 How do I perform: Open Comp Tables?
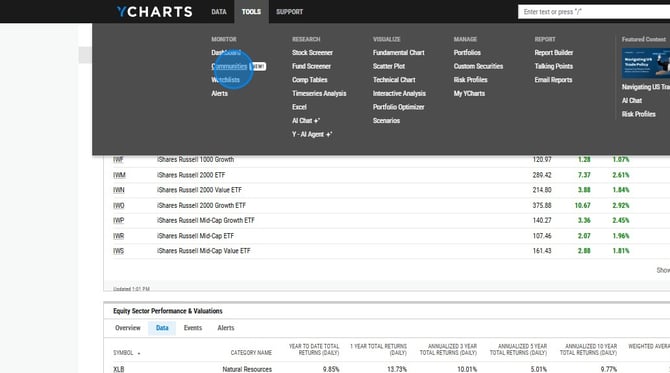tap(310, 80)
